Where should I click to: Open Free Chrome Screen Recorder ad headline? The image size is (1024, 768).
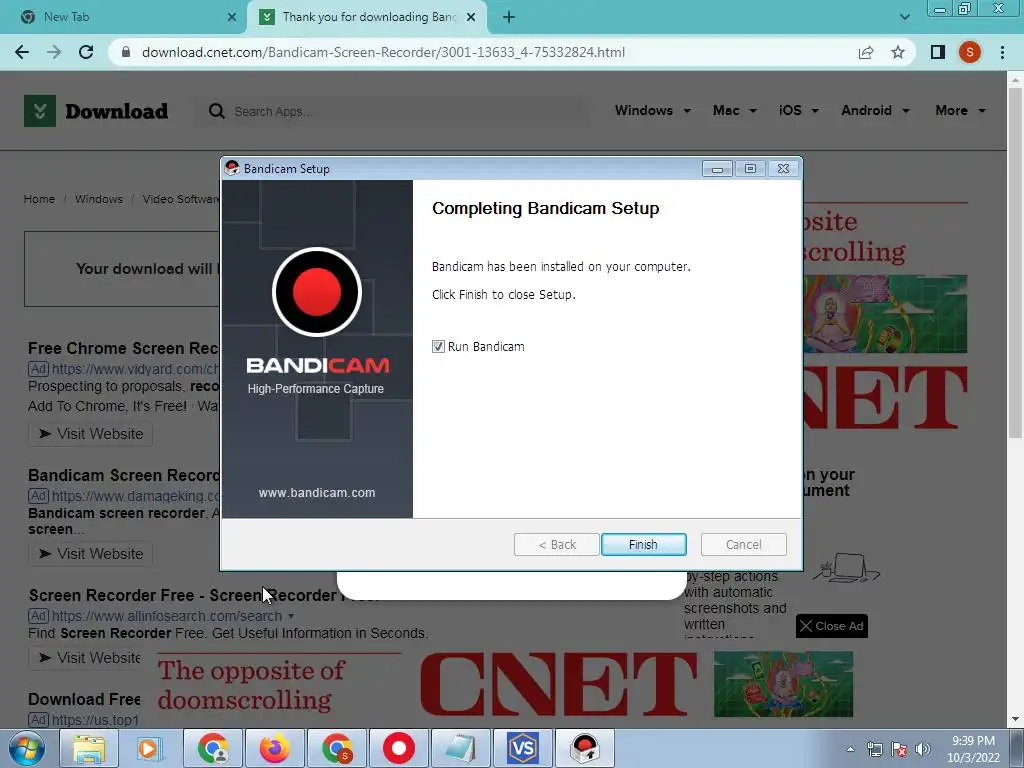coord(123,348)
